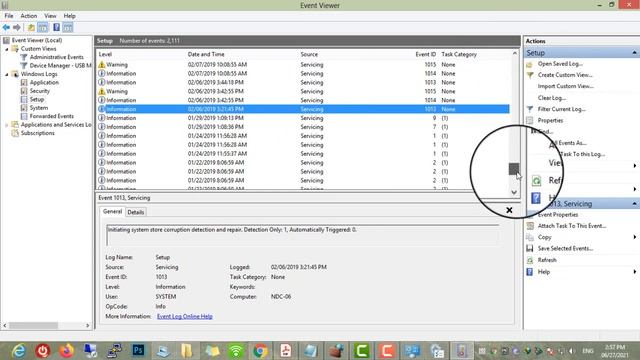Click the Copy action icon
640x360 pixels.
tap(530, 237)
